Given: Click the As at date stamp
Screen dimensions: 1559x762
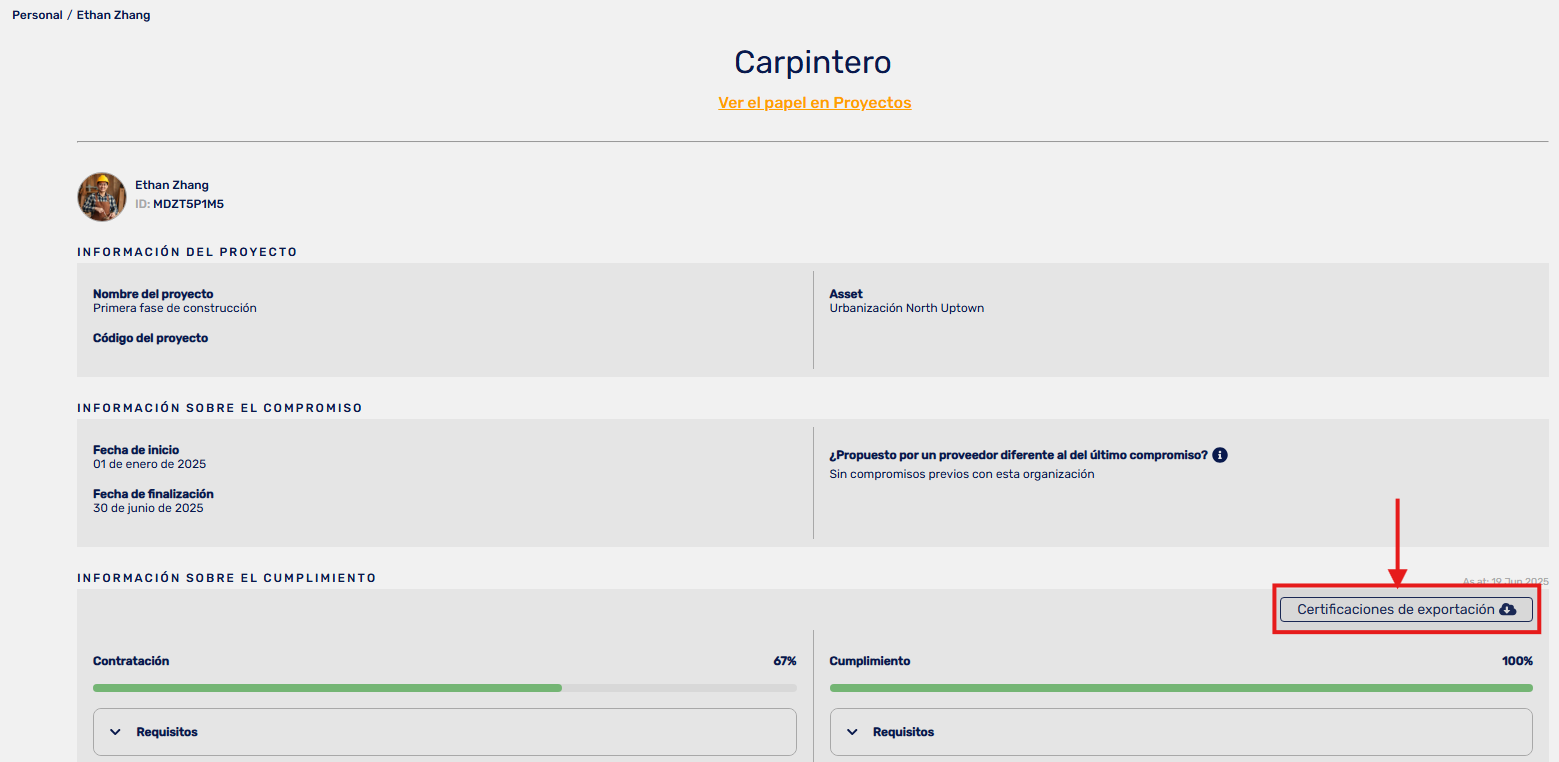Looking at the screenshot, I should (1505, 581).
